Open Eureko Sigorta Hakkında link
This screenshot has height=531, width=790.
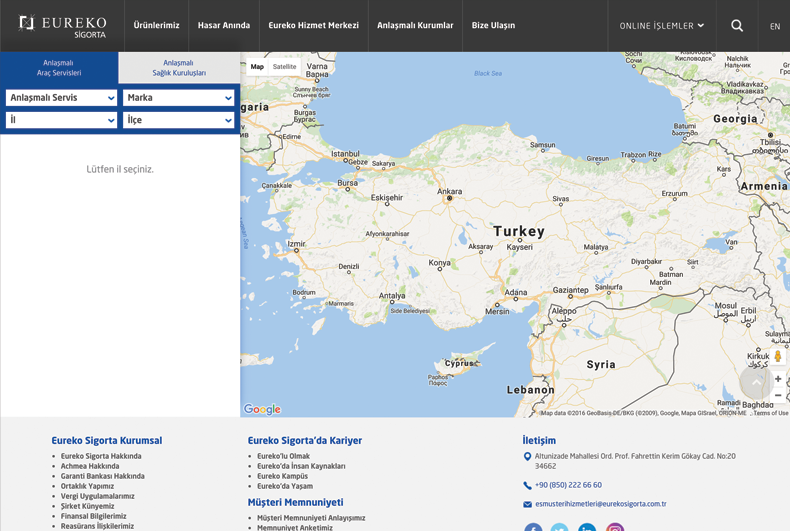(101, 456)
